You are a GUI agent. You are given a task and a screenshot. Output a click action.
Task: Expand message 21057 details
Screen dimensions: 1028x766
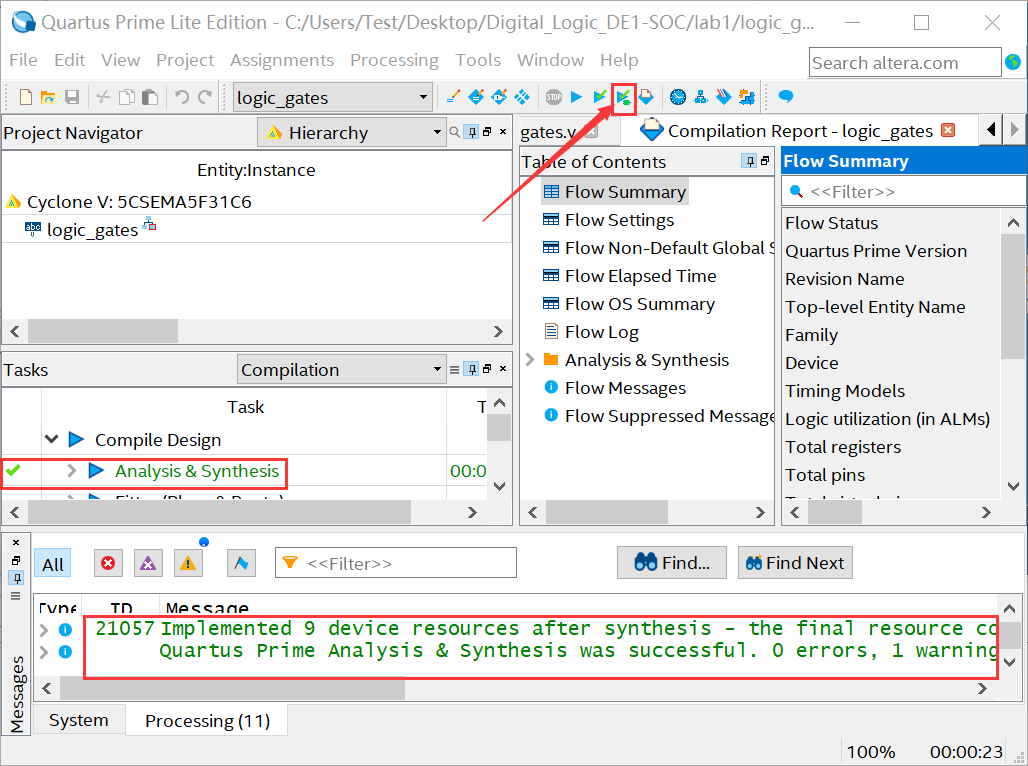click(x=44, y=630)
